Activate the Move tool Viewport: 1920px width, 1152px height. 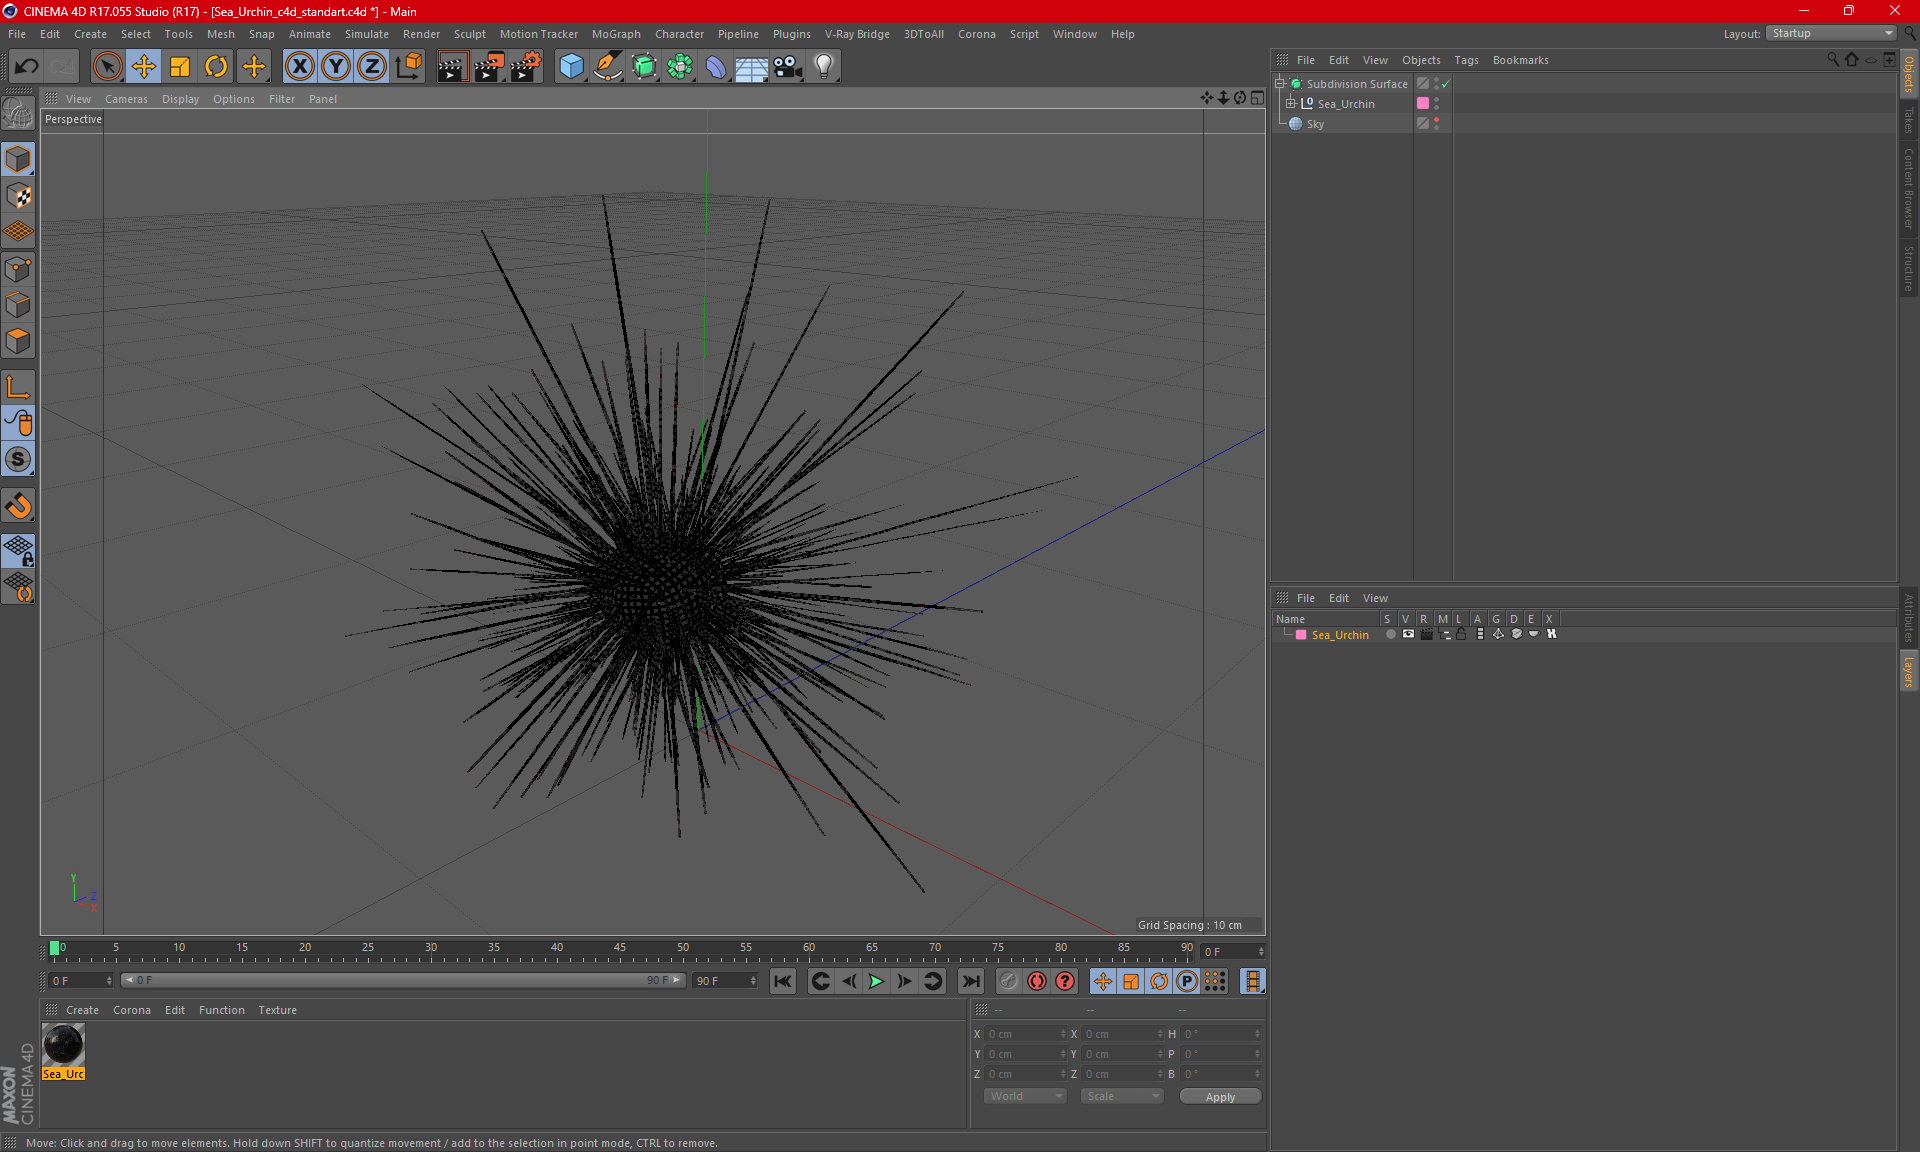pos(144,66)
